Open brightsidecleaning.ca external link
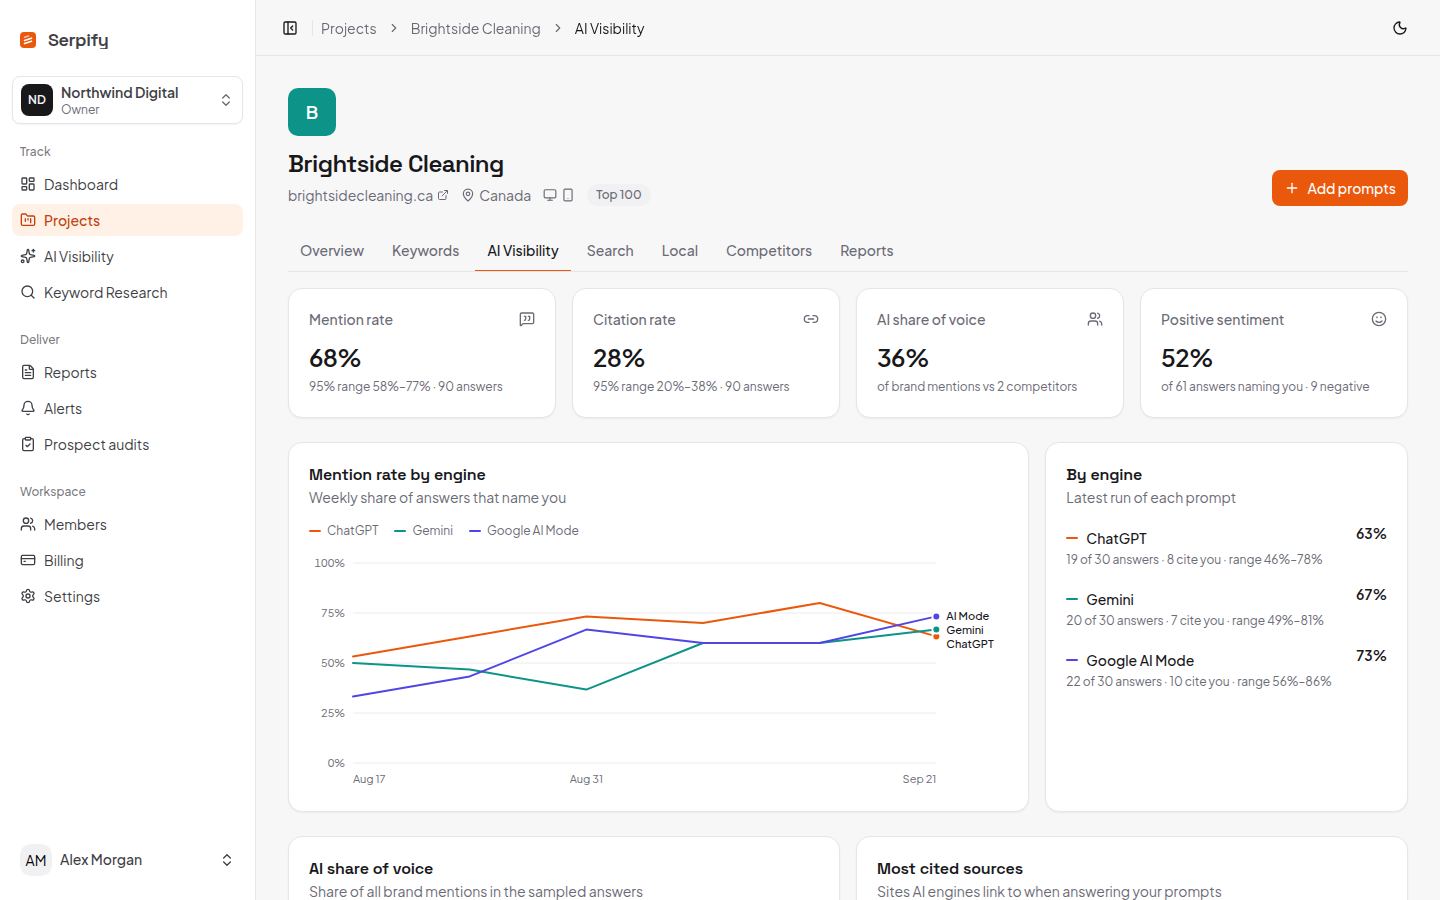Viewport: 1440px width, 900px height. click(368, 196)
